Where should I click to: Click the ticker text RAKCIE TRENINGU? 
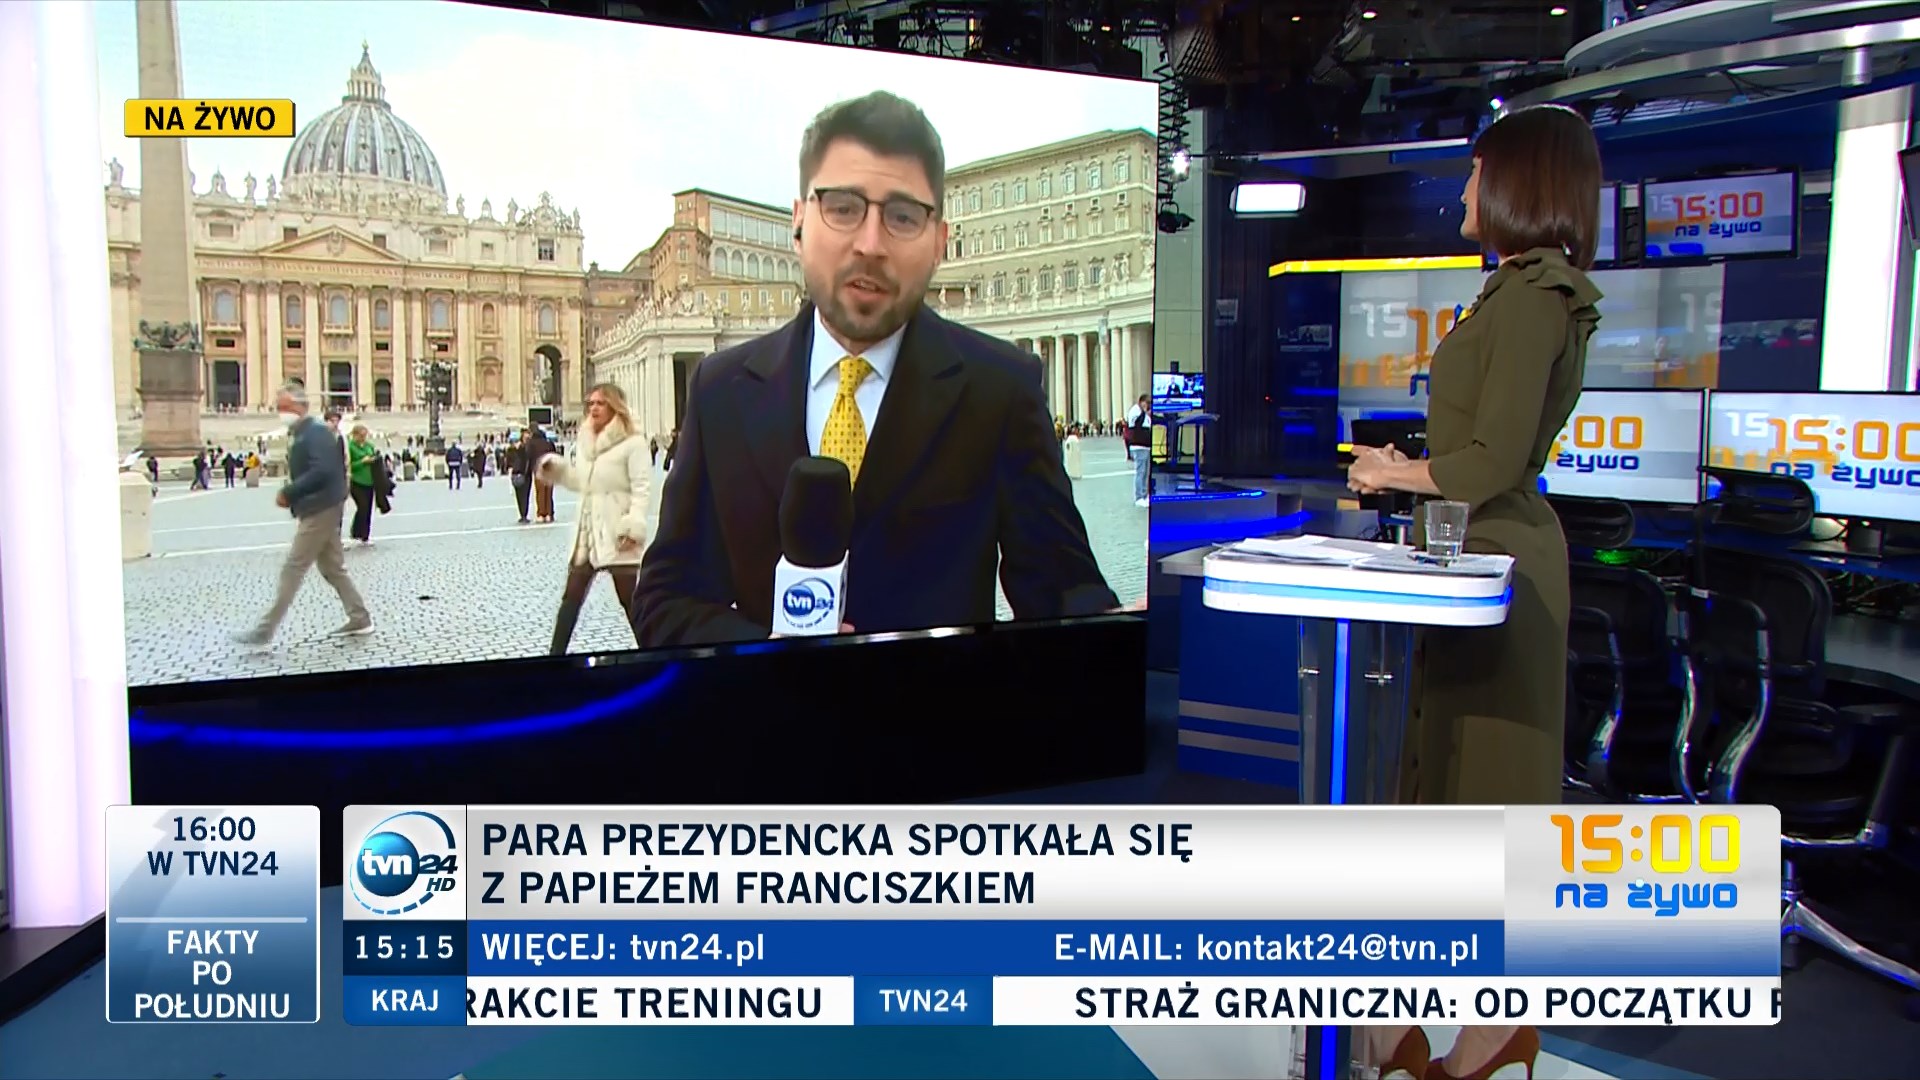644,1003
